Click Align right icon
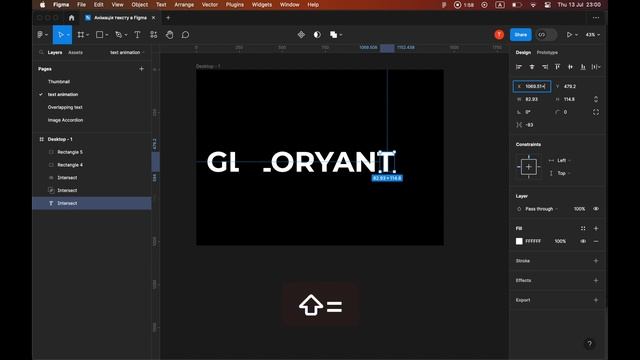Viewport: 640px width, 360px height. 545,67
